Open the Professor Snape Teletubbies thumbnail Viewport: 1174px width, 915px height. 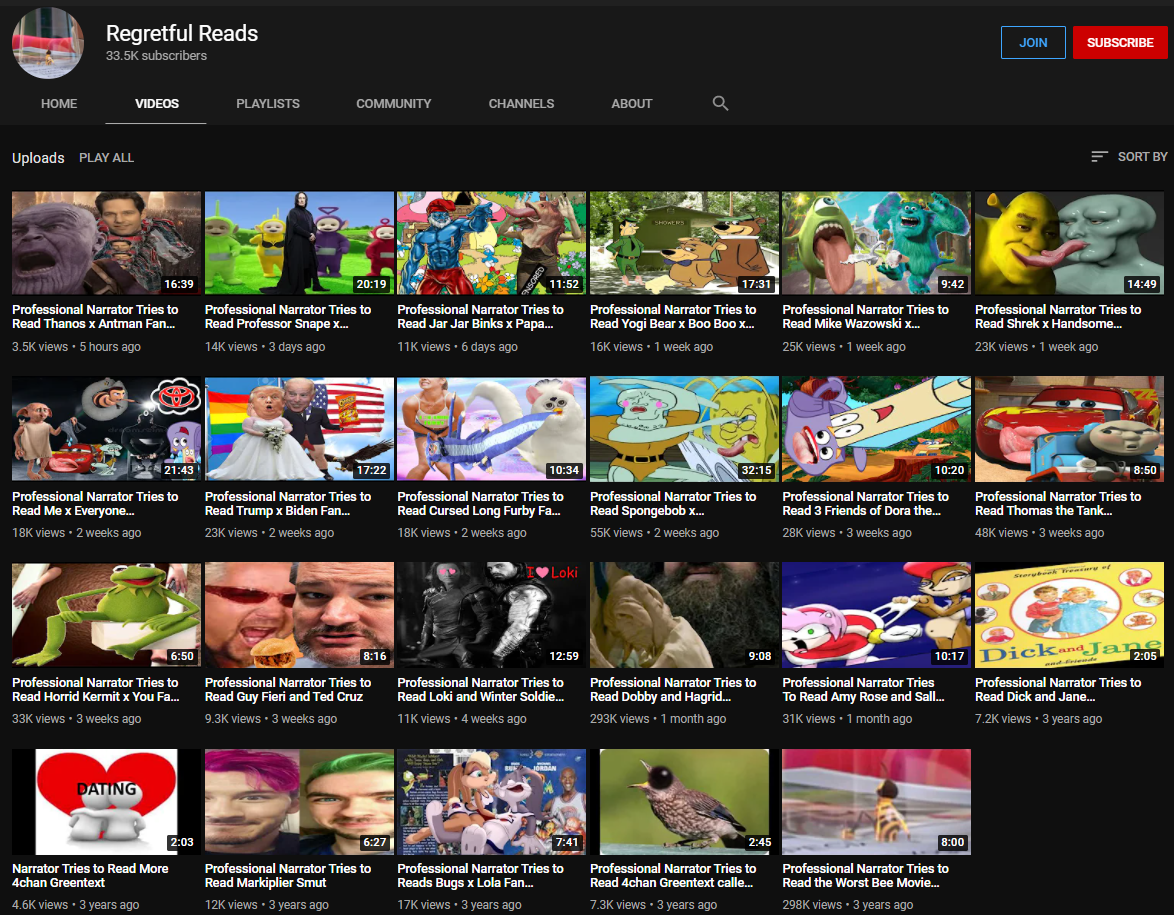(x=299, y=243)
